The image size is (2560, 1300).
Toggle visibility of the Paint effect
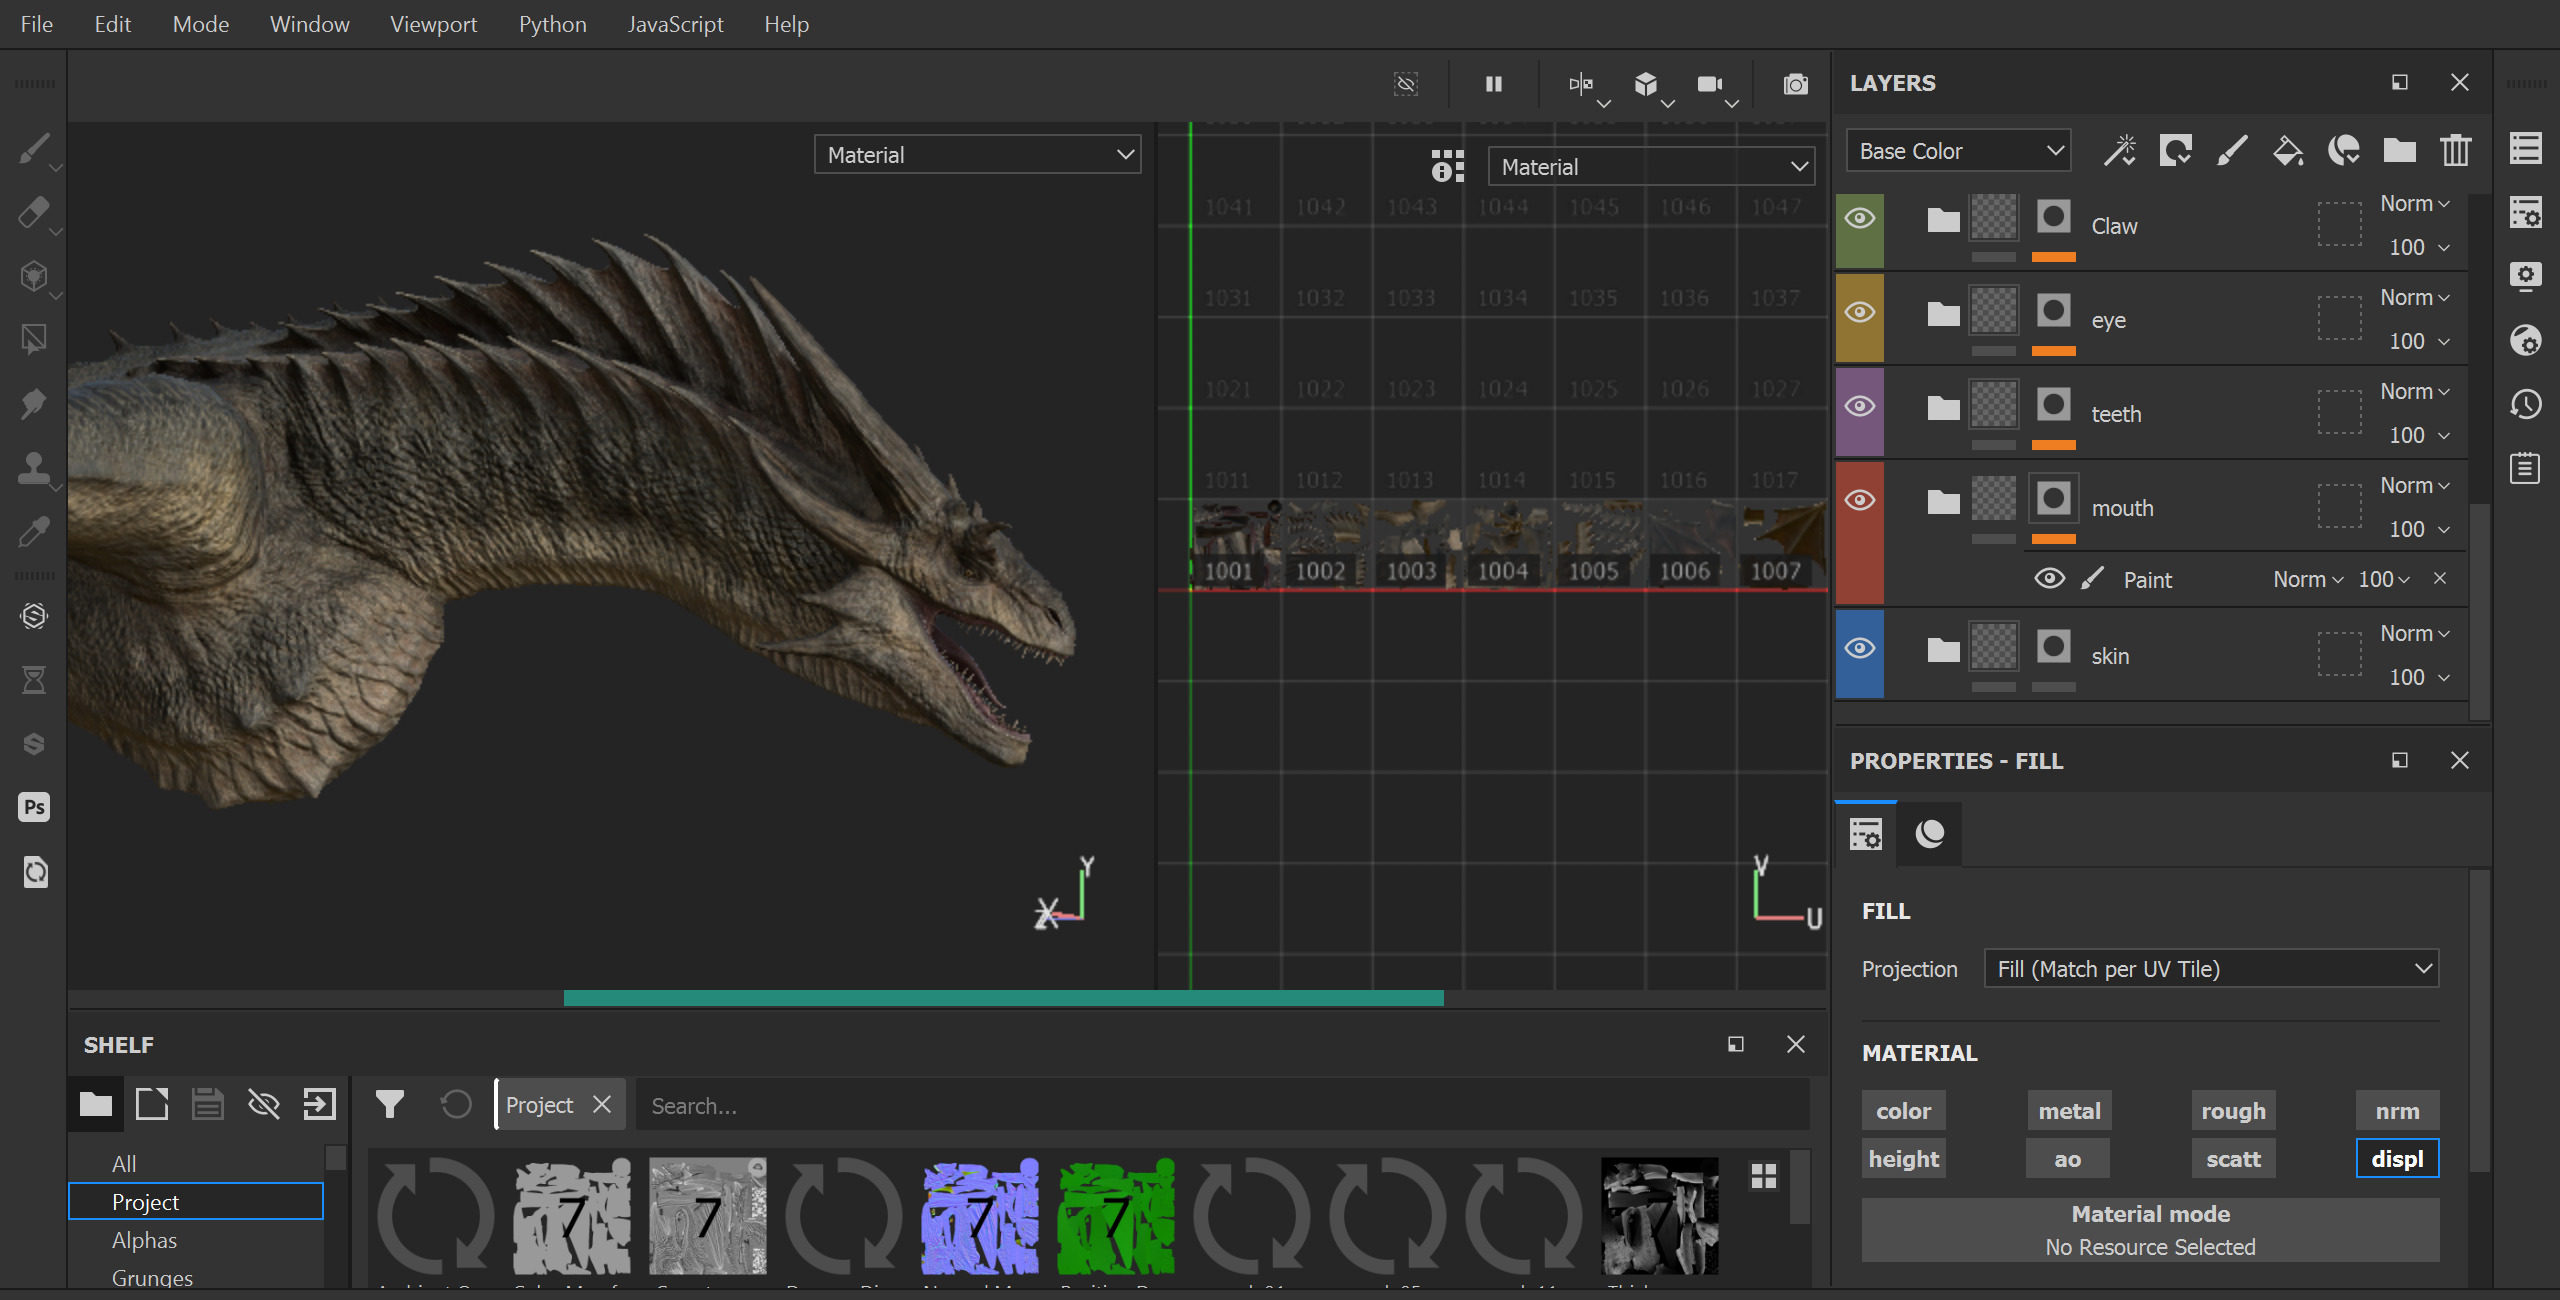(x=2049, y=579)
